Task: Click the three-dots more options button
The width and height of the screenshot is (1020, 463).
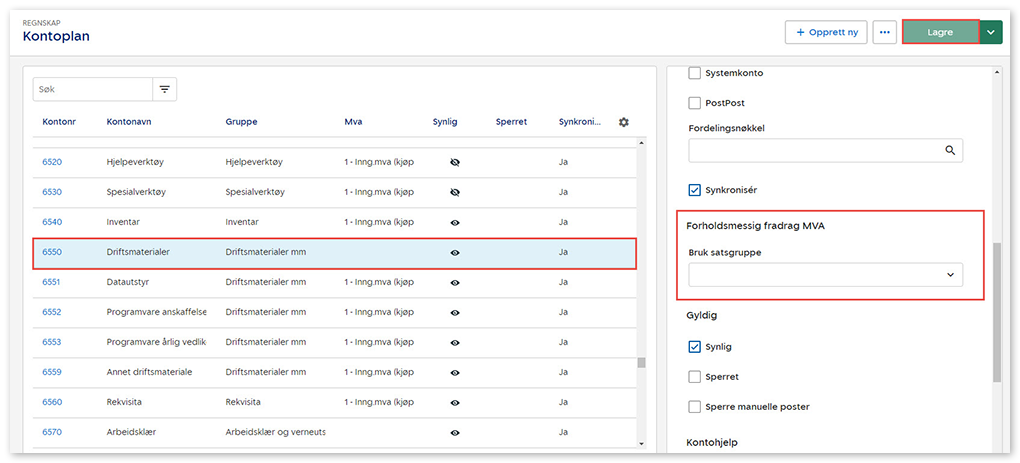Action: coord(884,32)
